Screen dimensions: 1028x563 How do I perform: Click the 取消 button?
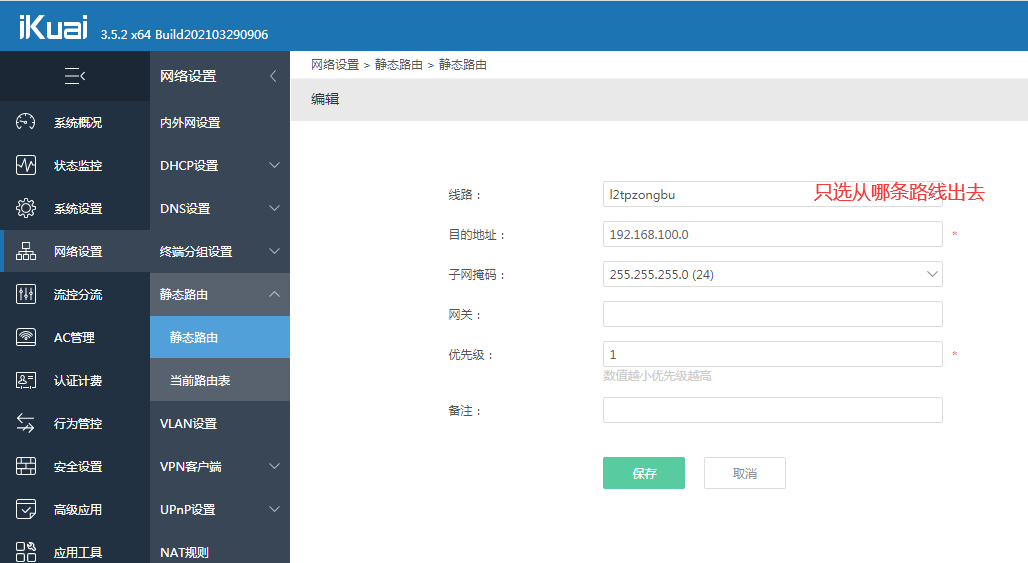(x=745, y=473)
